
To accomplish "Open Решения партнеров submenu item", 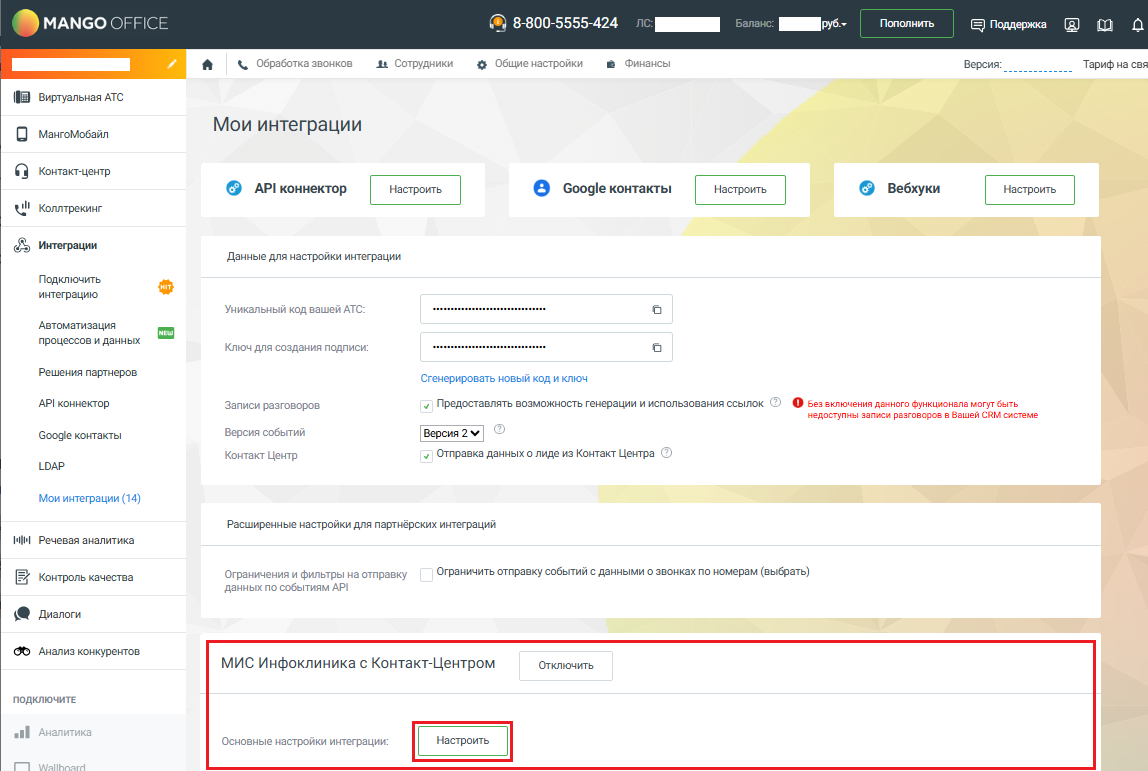I will click(x=88, y=373).
